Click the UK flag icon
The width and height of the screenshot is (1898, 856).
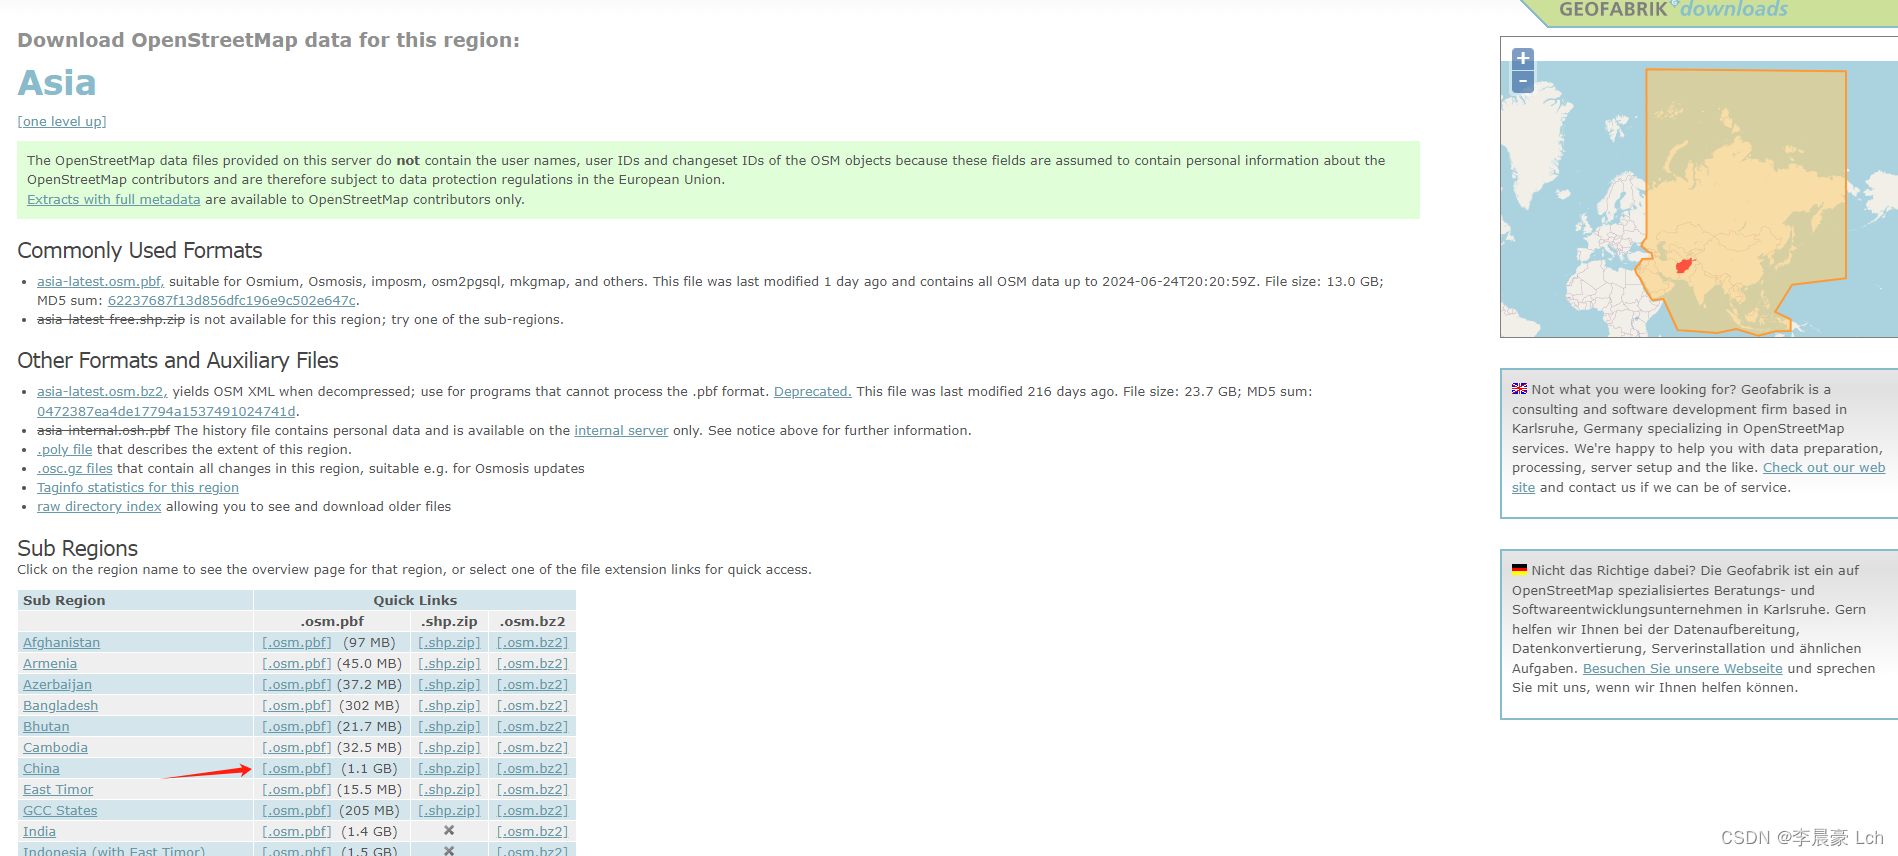(1519, 389)
